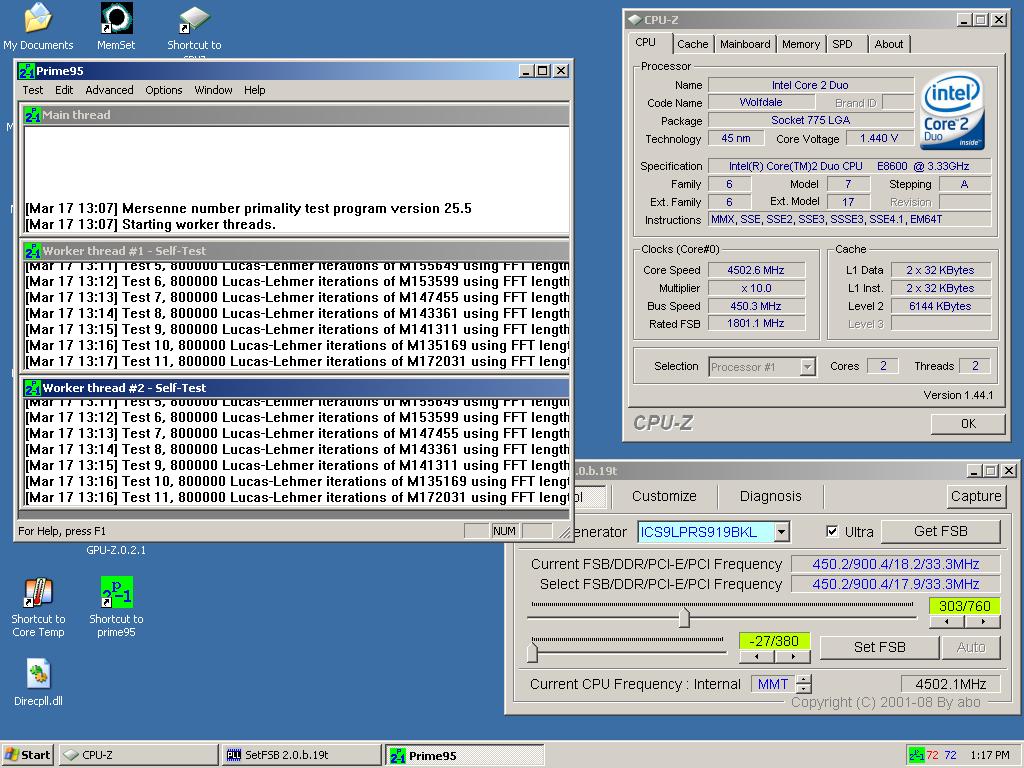Switch to SetFSB in the taskbar
The image size is (1024, 768).
[301, 755]
